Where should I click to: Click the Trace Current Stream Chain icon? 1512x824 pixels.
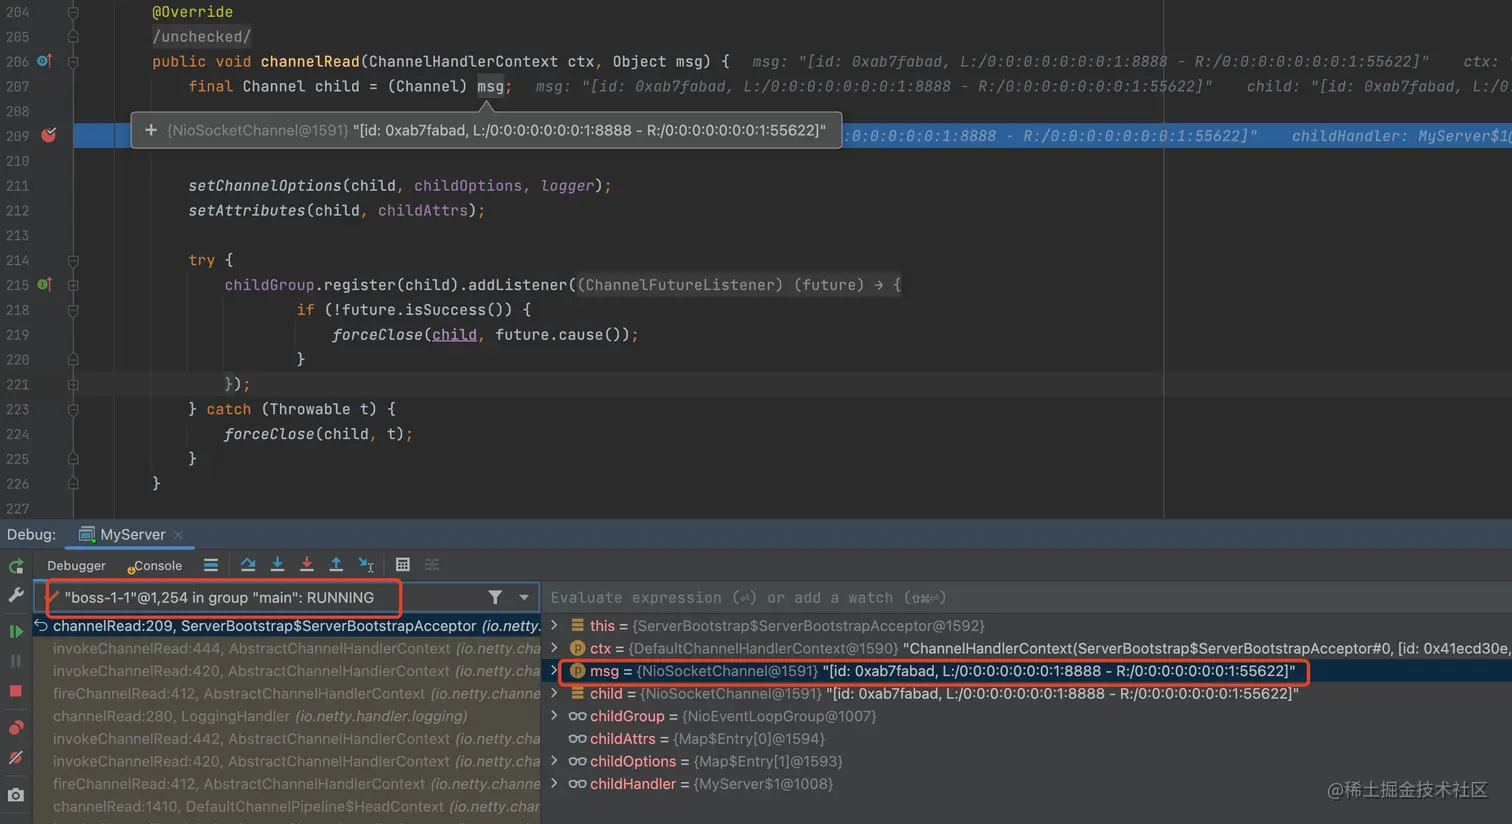[432, 565]
